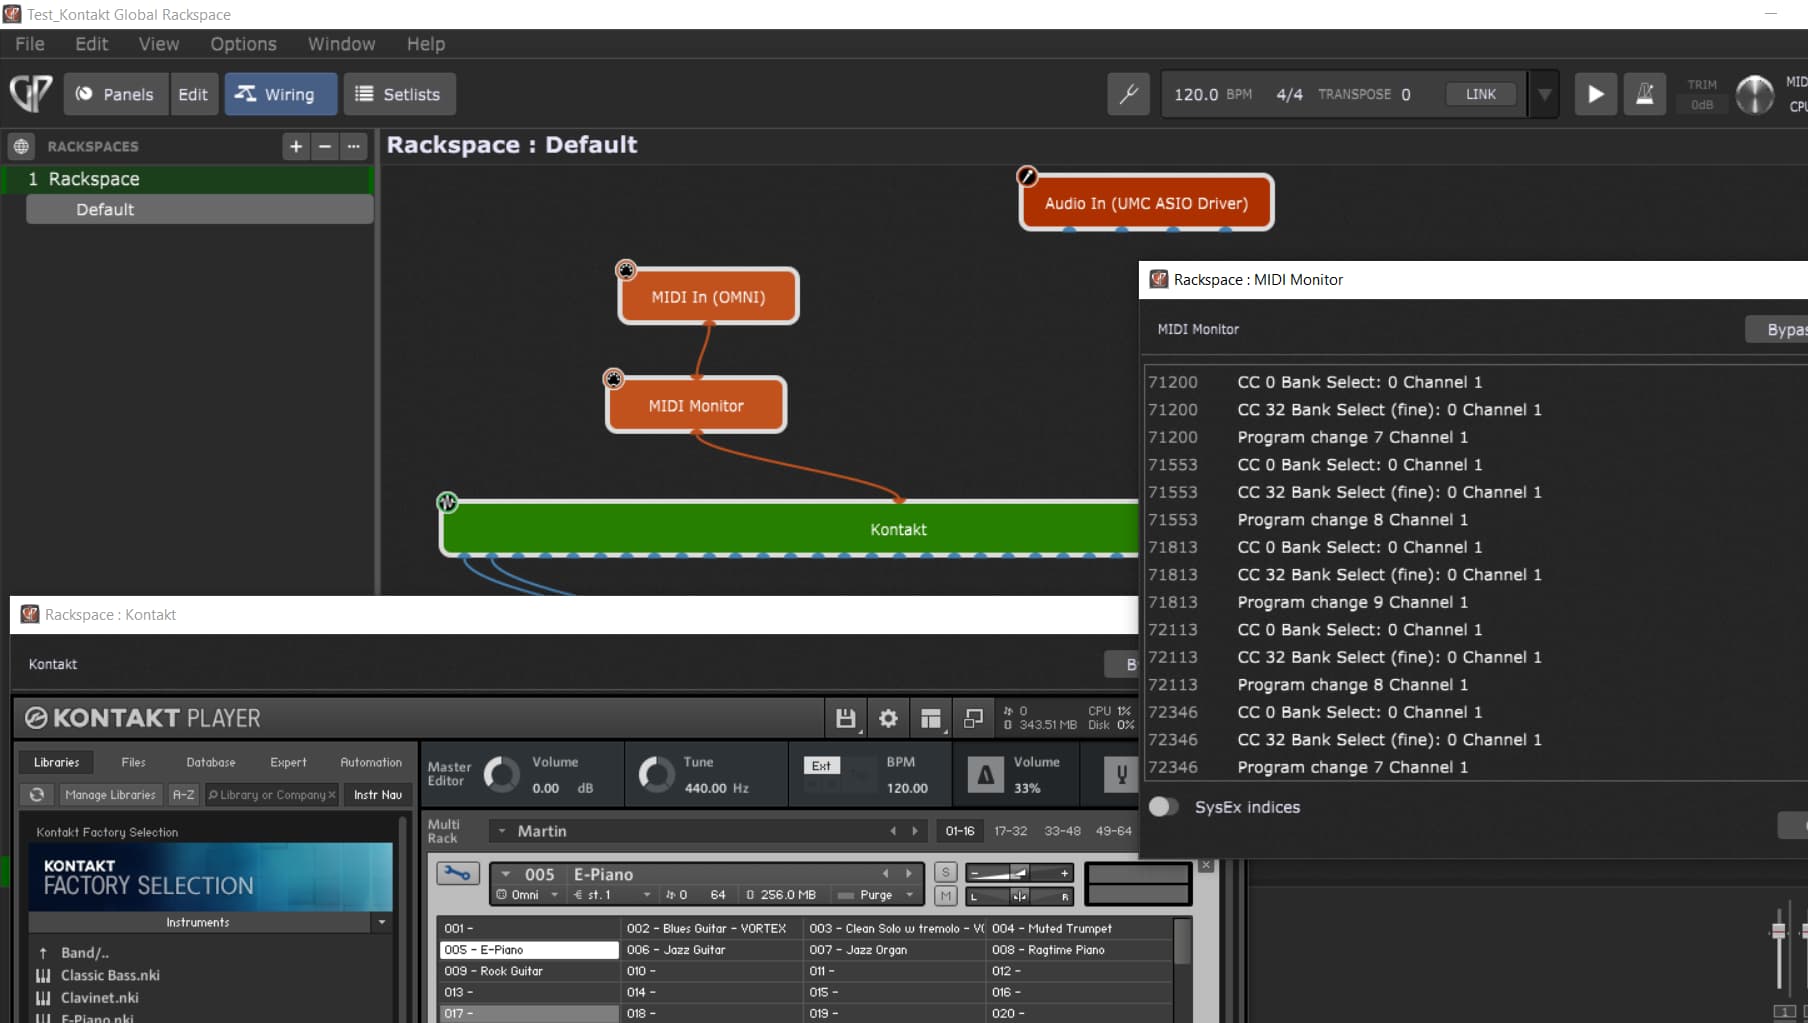Click Kontakt's save disk icon
1808x1023 pixels.
click(845, 718)
